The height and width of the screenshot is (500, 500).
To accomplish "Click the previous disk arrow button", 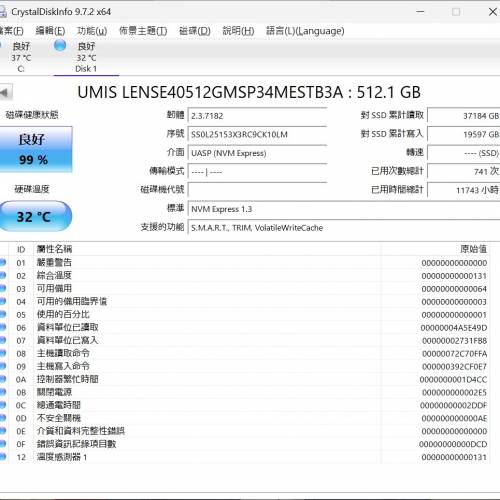I will coord(5,93).
